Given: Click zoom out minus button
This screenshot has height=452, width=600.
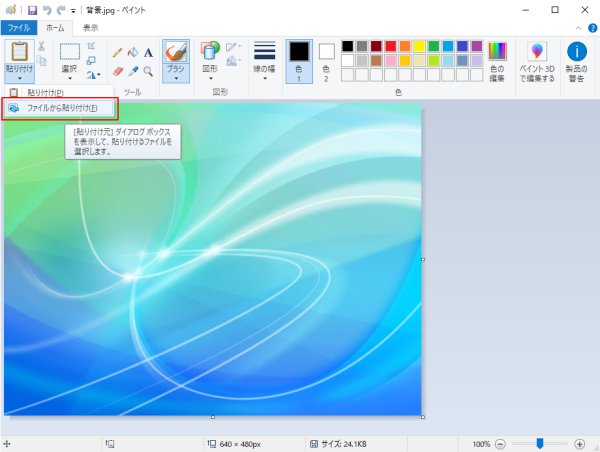Looking at the screenshot, I should point(500,444).
